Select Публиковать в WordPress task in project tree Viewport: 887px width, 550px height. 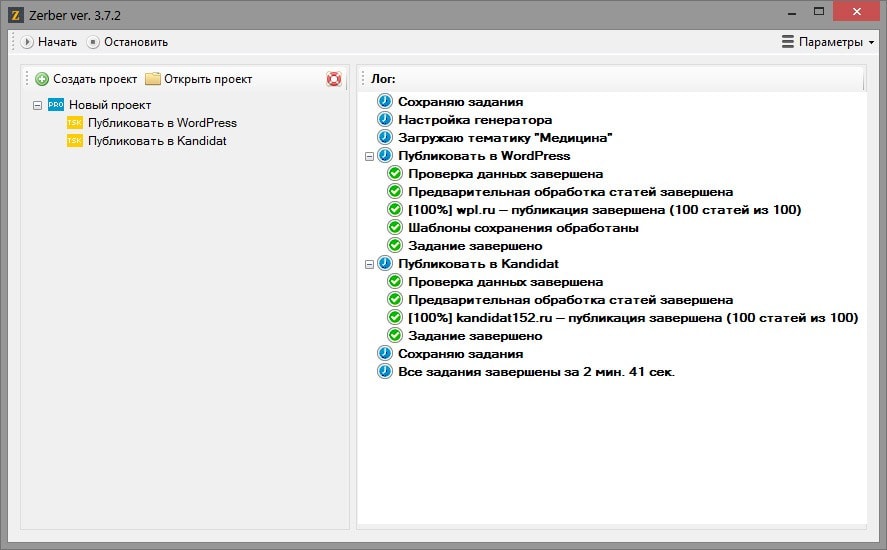point(162,123)
